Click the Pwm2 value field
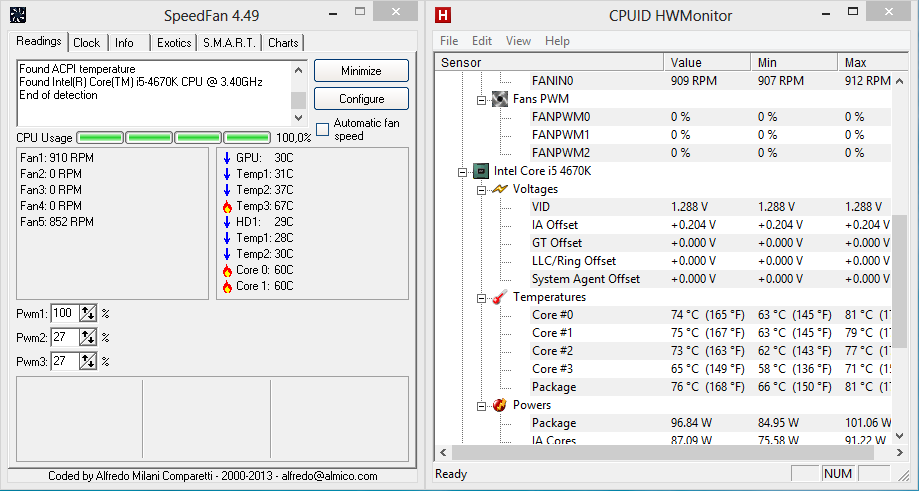The height and width of the screenshot is (491, 919). tap(65, 337)
